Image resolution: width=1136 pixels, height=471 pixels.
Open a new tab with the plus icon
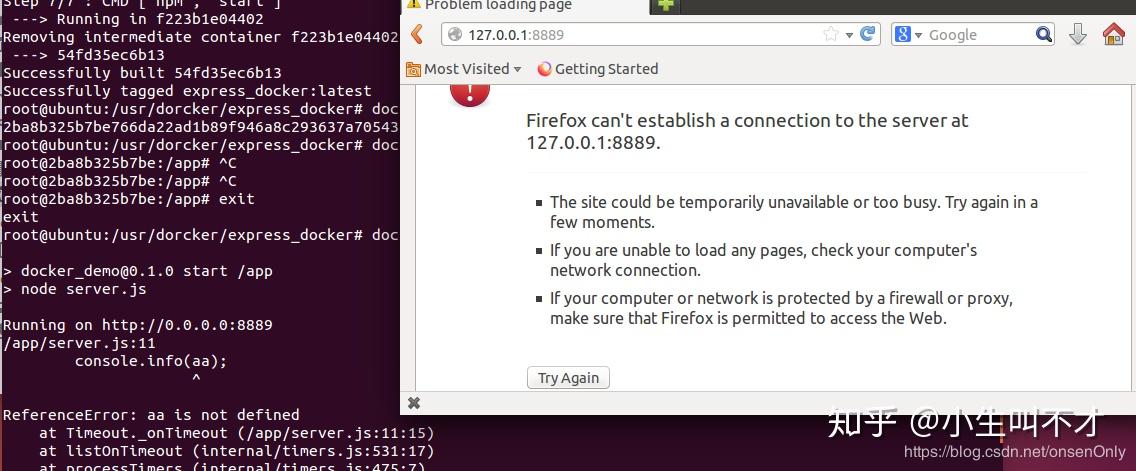666,5
